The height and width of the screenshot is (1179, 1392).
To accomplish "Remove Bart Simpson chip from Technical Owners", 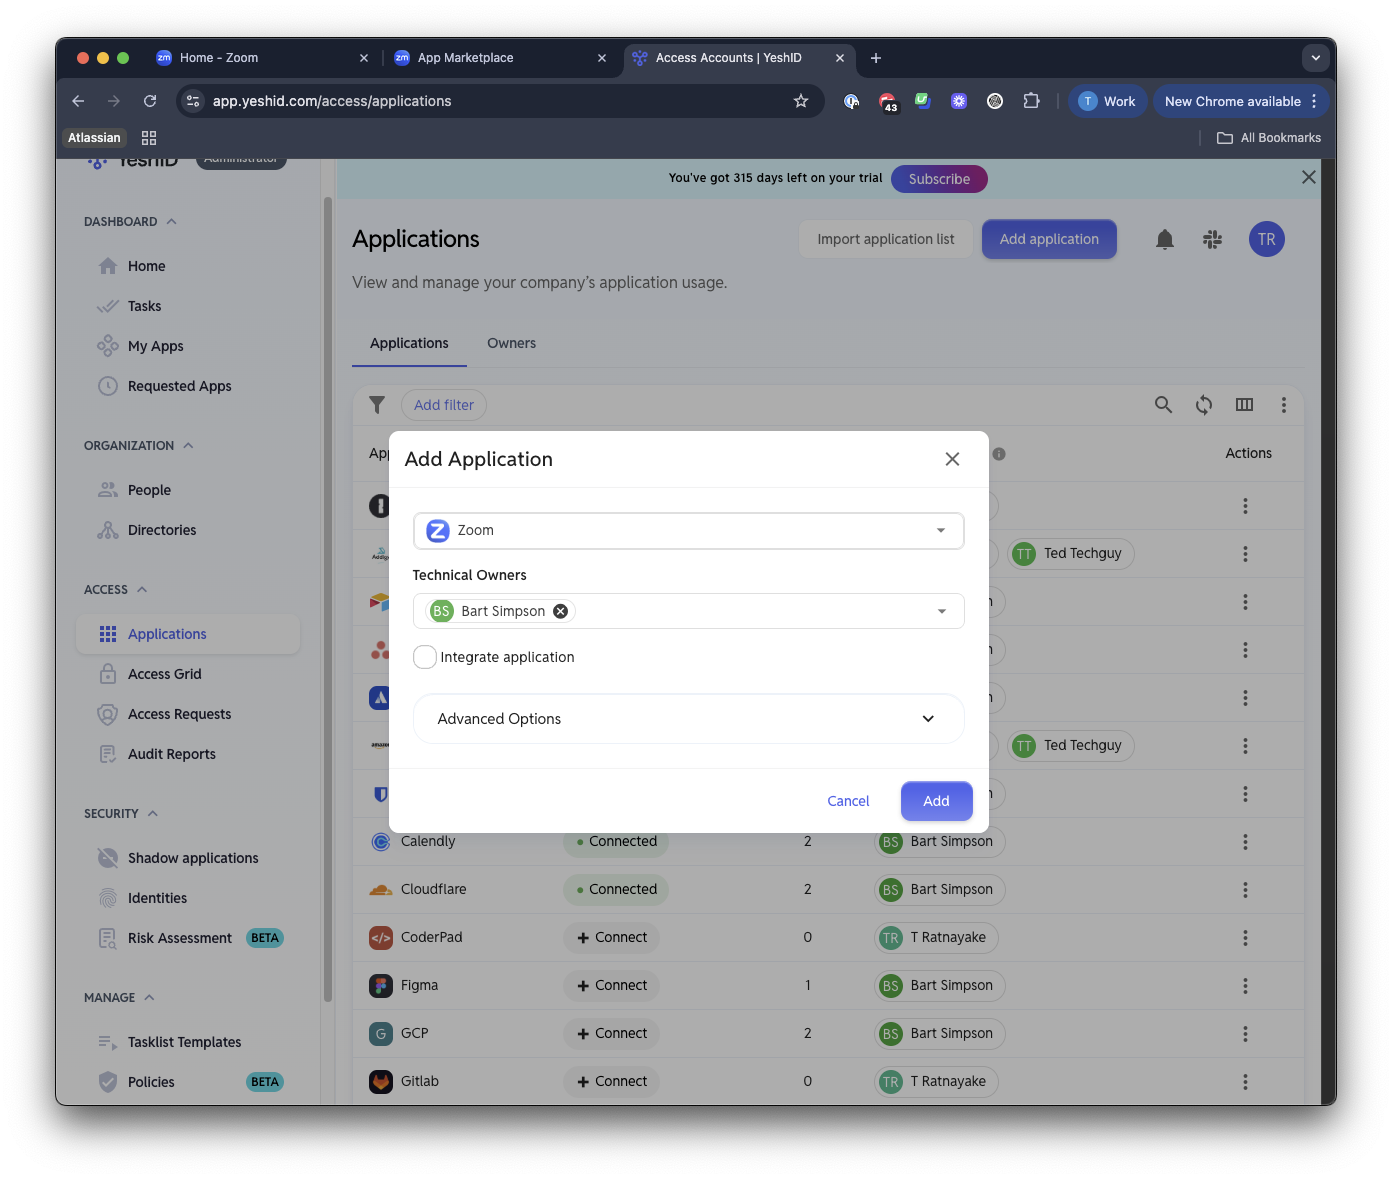I will [x=561, y=611].
